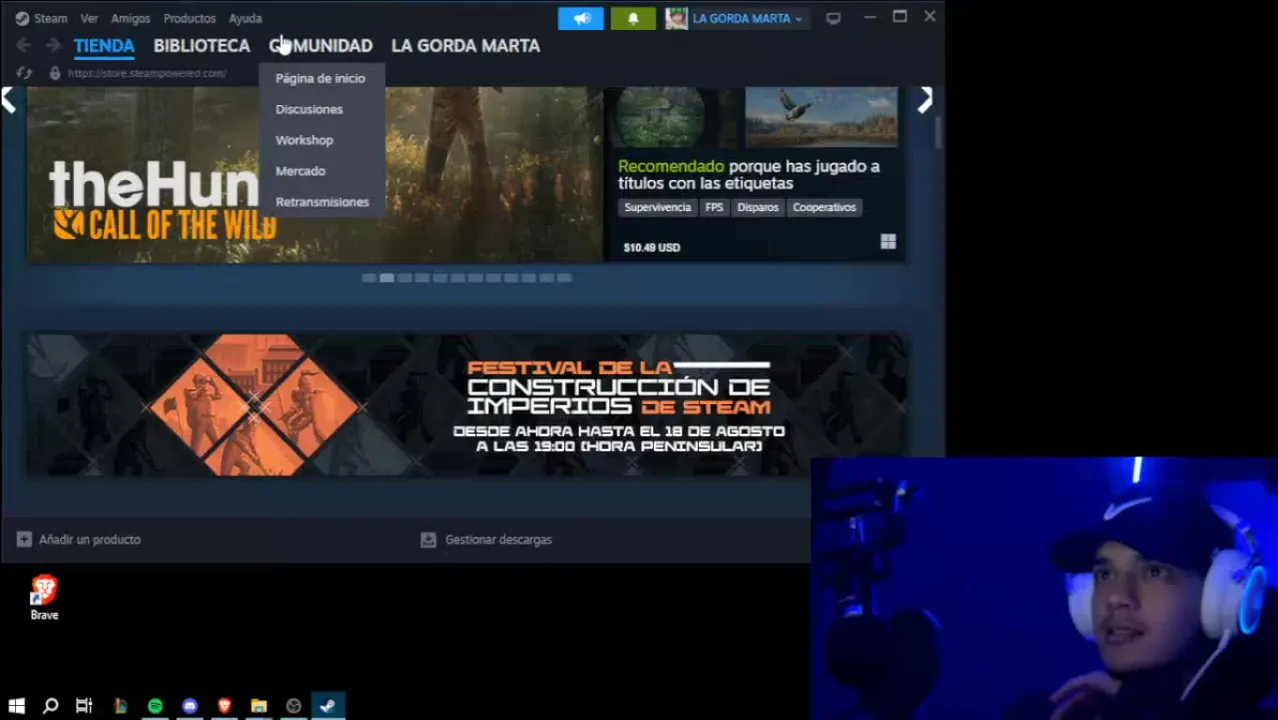Open the Steam announcements megaphone button
The height and width of the screenshot is (720, 1278).
[581, 18]
